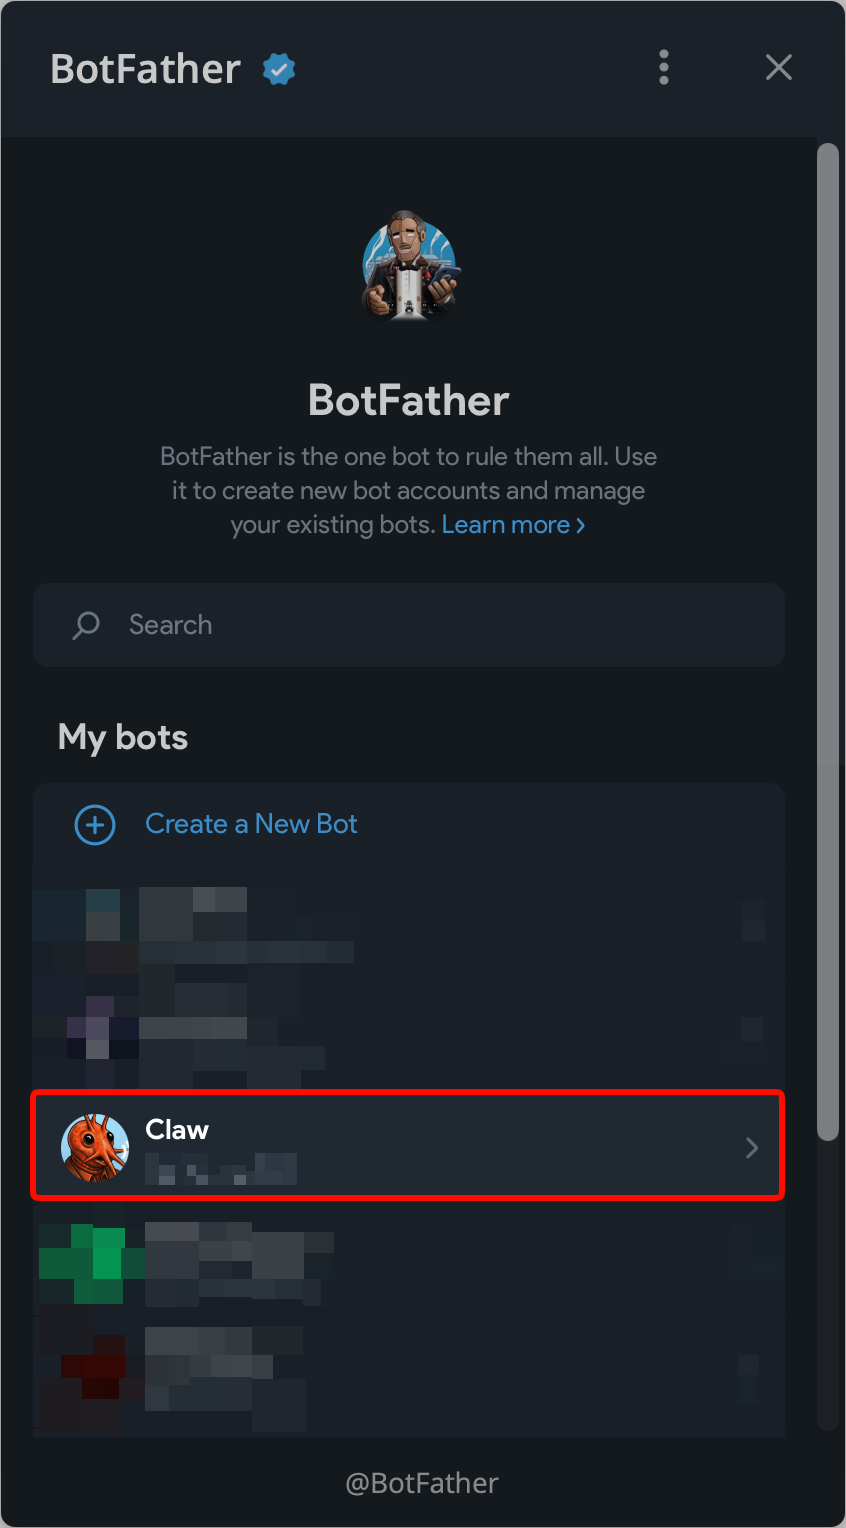Click the verified badge next to BotFather

[278, 68]
